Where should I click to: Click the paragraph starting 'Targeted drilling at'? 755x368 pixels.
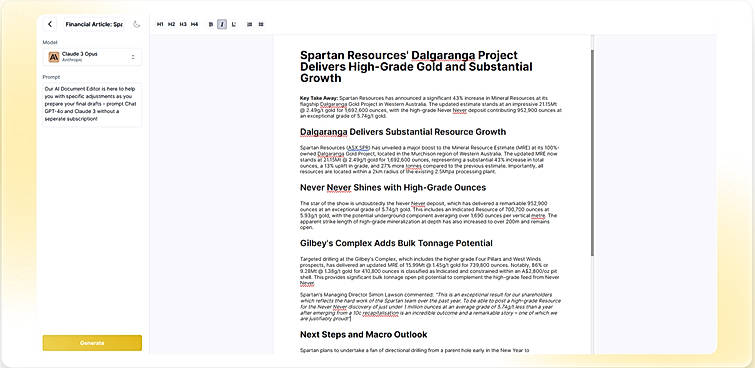point(430,271)
